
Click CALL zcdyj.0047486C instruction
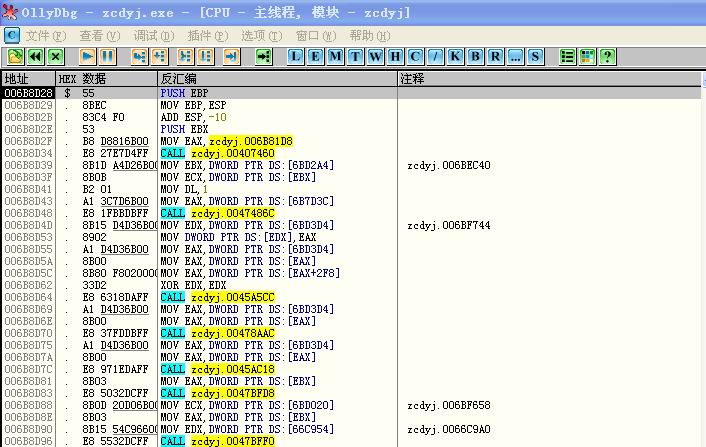(217, 213)
